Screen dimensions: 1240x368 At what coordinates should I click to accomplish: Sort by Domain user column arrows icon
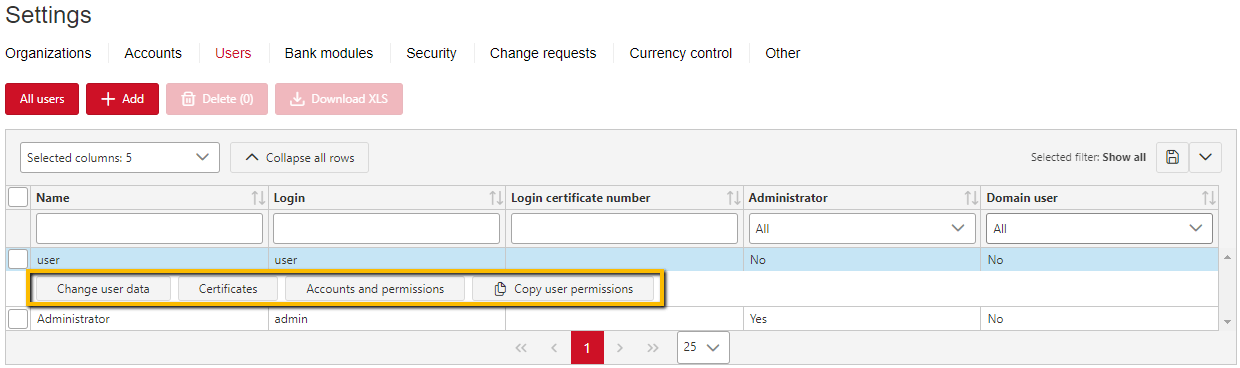pos(1209,198)
